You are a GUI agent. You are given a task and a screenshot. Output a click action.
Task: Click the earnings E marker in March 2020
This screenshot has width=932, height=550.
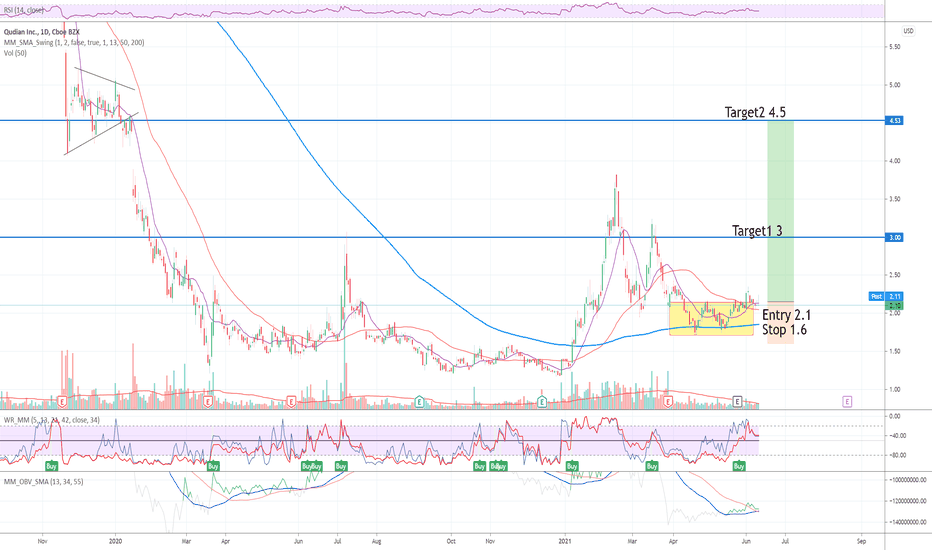208,402
